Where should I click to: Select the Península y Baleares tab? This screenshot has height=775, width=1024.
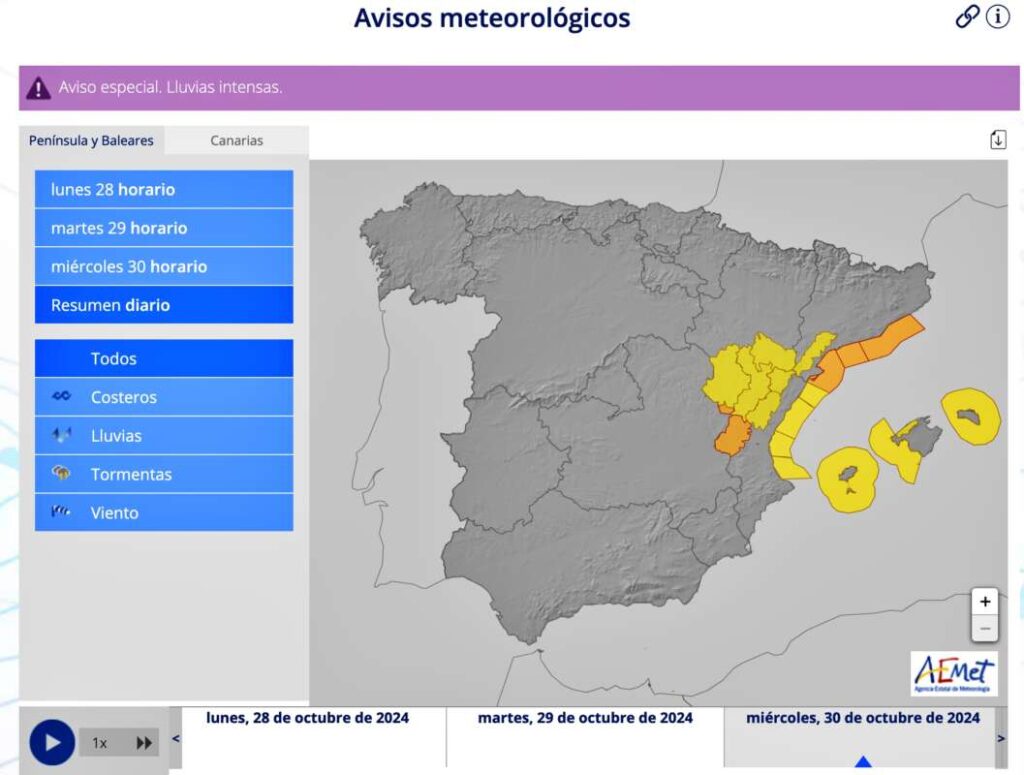pyautogui.click(x=91, y=140)
